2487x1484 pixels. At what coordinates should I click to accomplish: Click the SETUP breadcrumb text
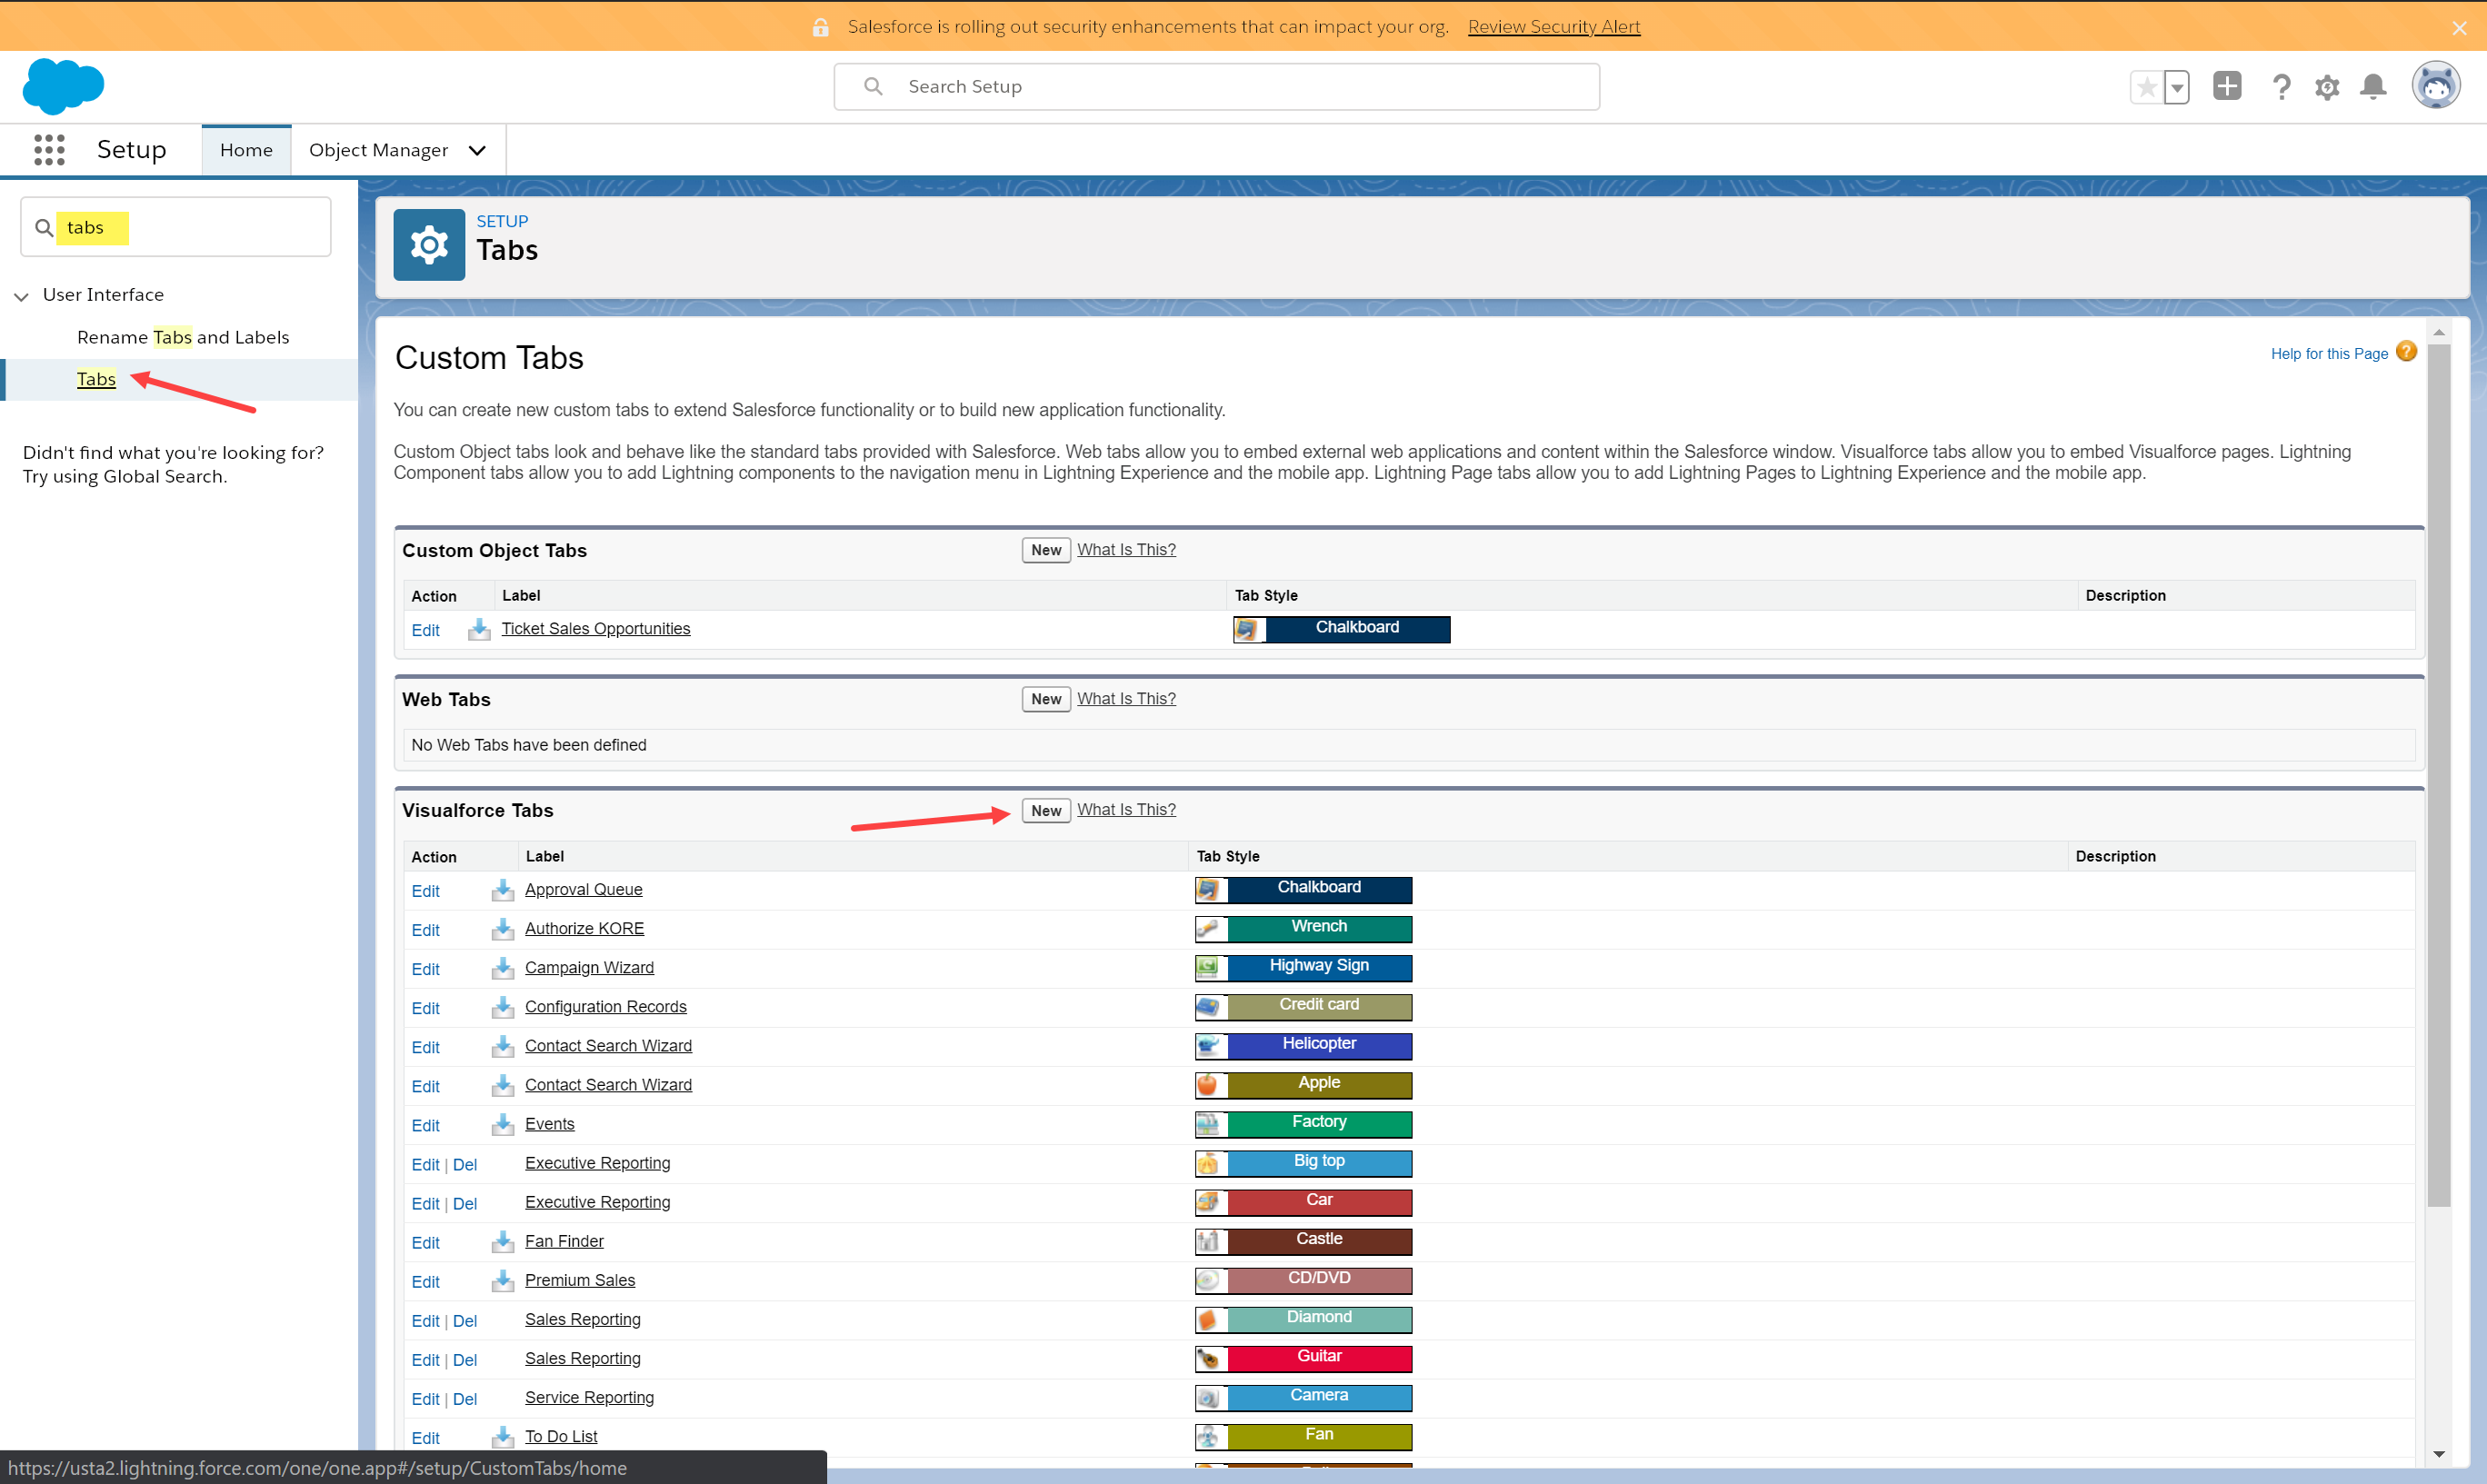pos(502,221)
